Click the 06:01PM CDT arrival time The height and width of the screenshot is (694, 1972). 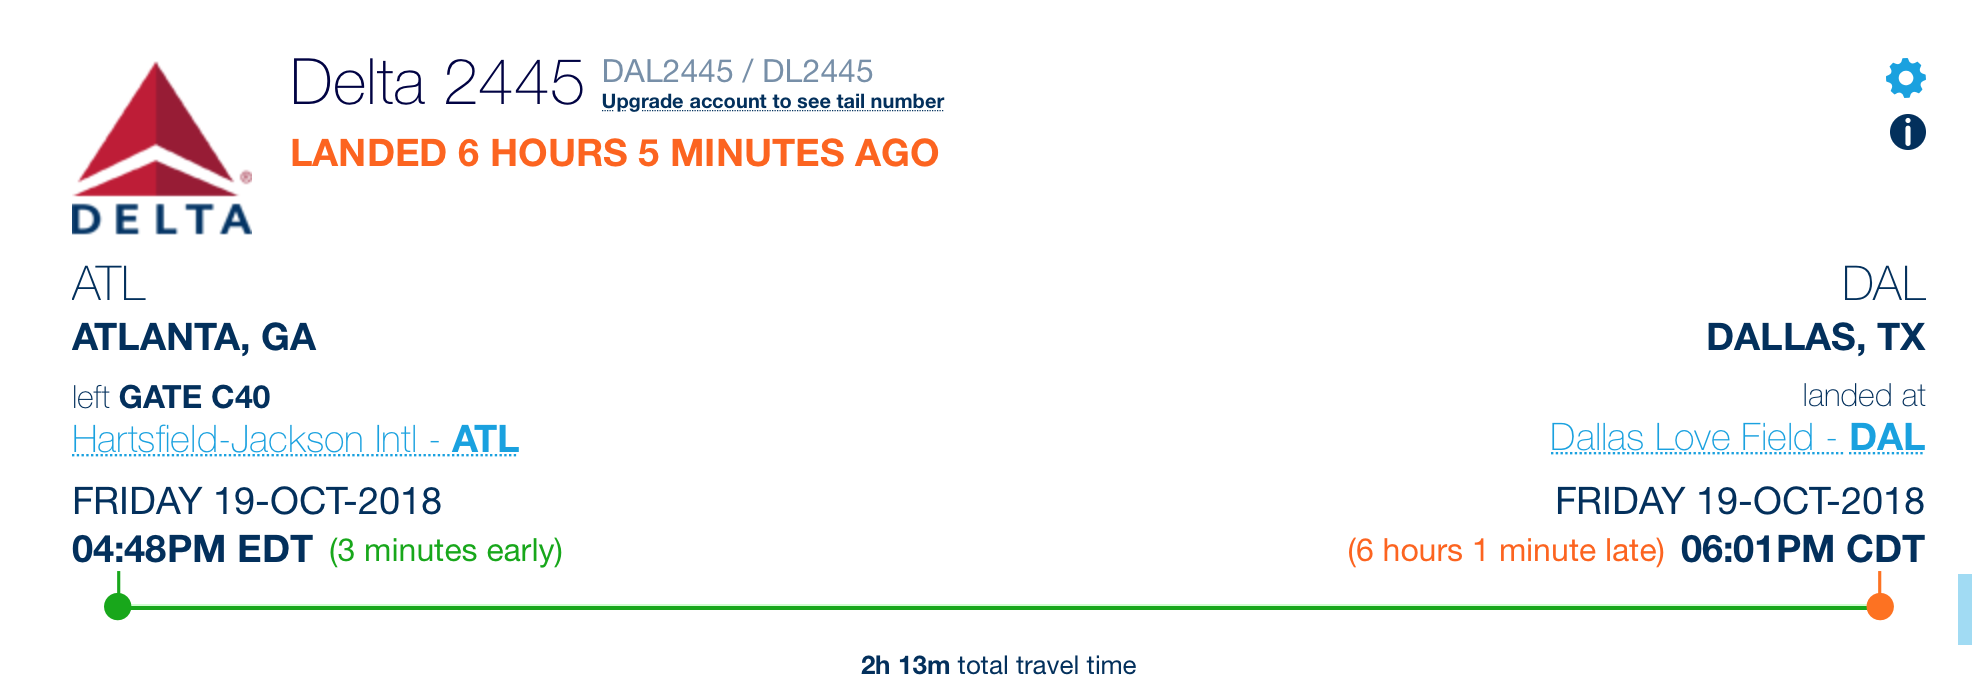pyautogui.click(x=1801, y=549)
